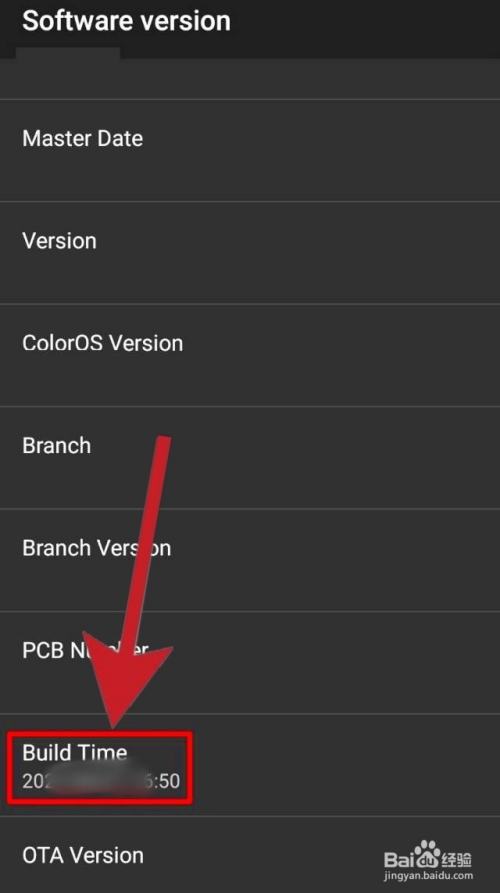
Task: Click the 经验 characters in the watermark
Action: [457, 859]
